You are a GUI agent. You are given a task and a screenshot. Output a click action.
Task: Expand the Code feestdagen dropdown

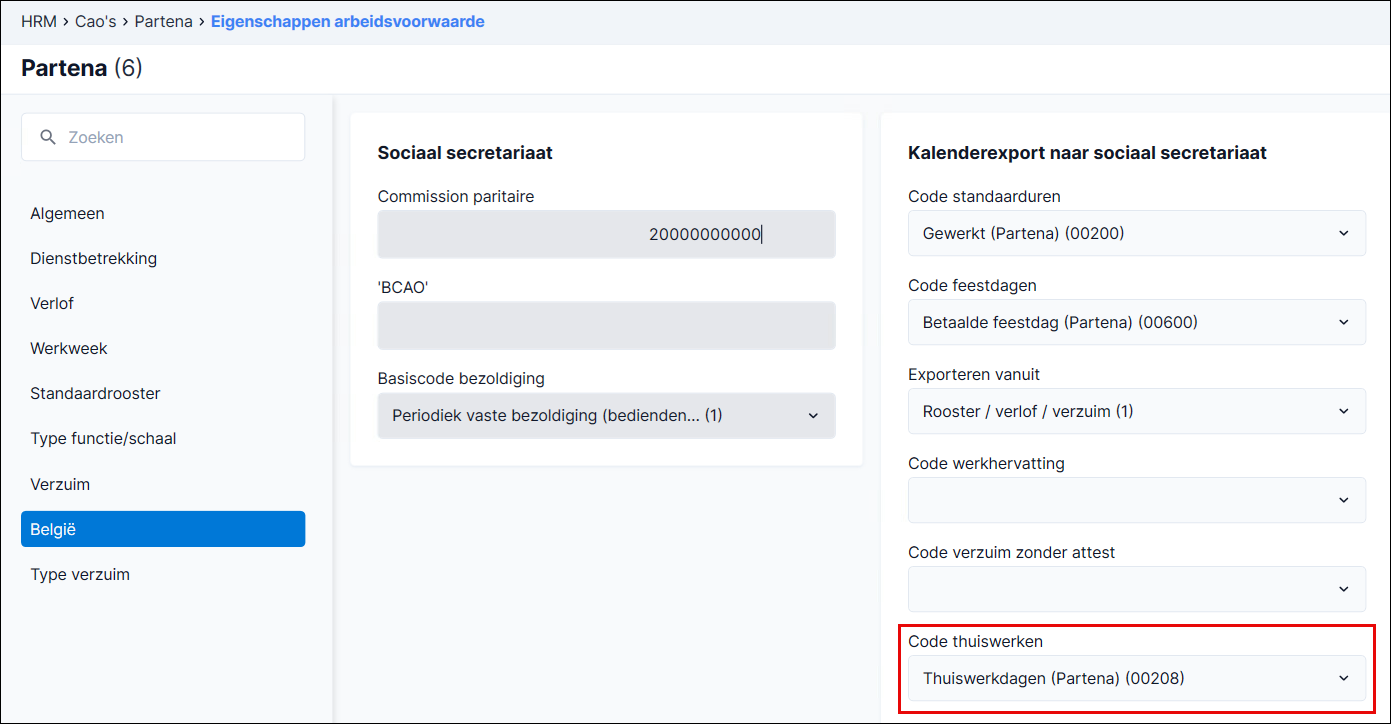click(x=1136, y=322)
